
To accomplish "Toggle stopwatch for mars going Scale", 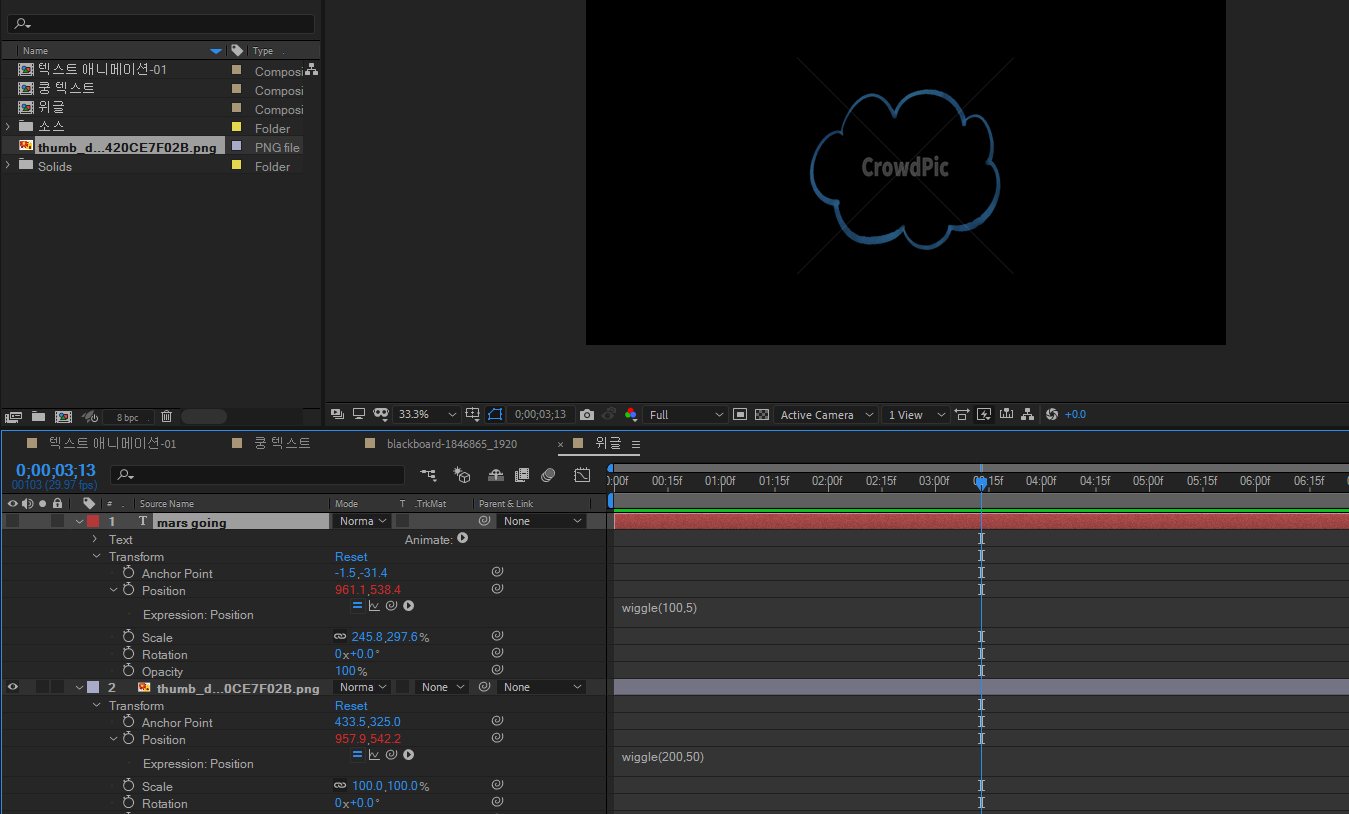I will 128,637.
